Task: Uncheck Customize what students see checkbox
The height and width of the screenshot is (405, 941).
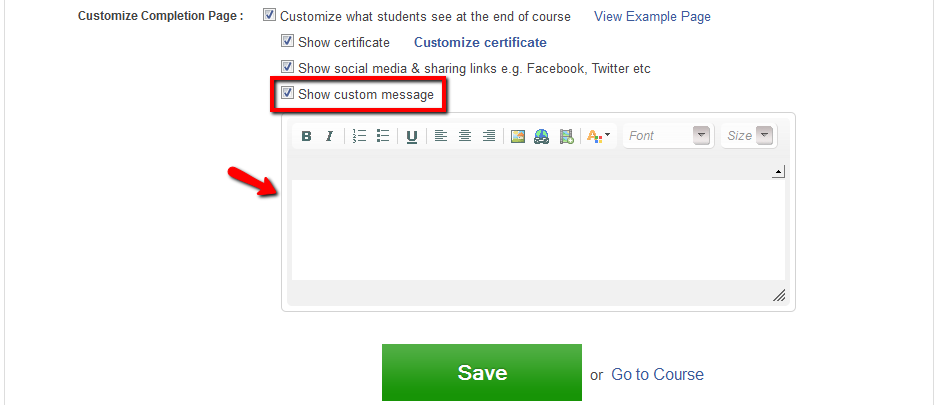Action: [269, 16]
